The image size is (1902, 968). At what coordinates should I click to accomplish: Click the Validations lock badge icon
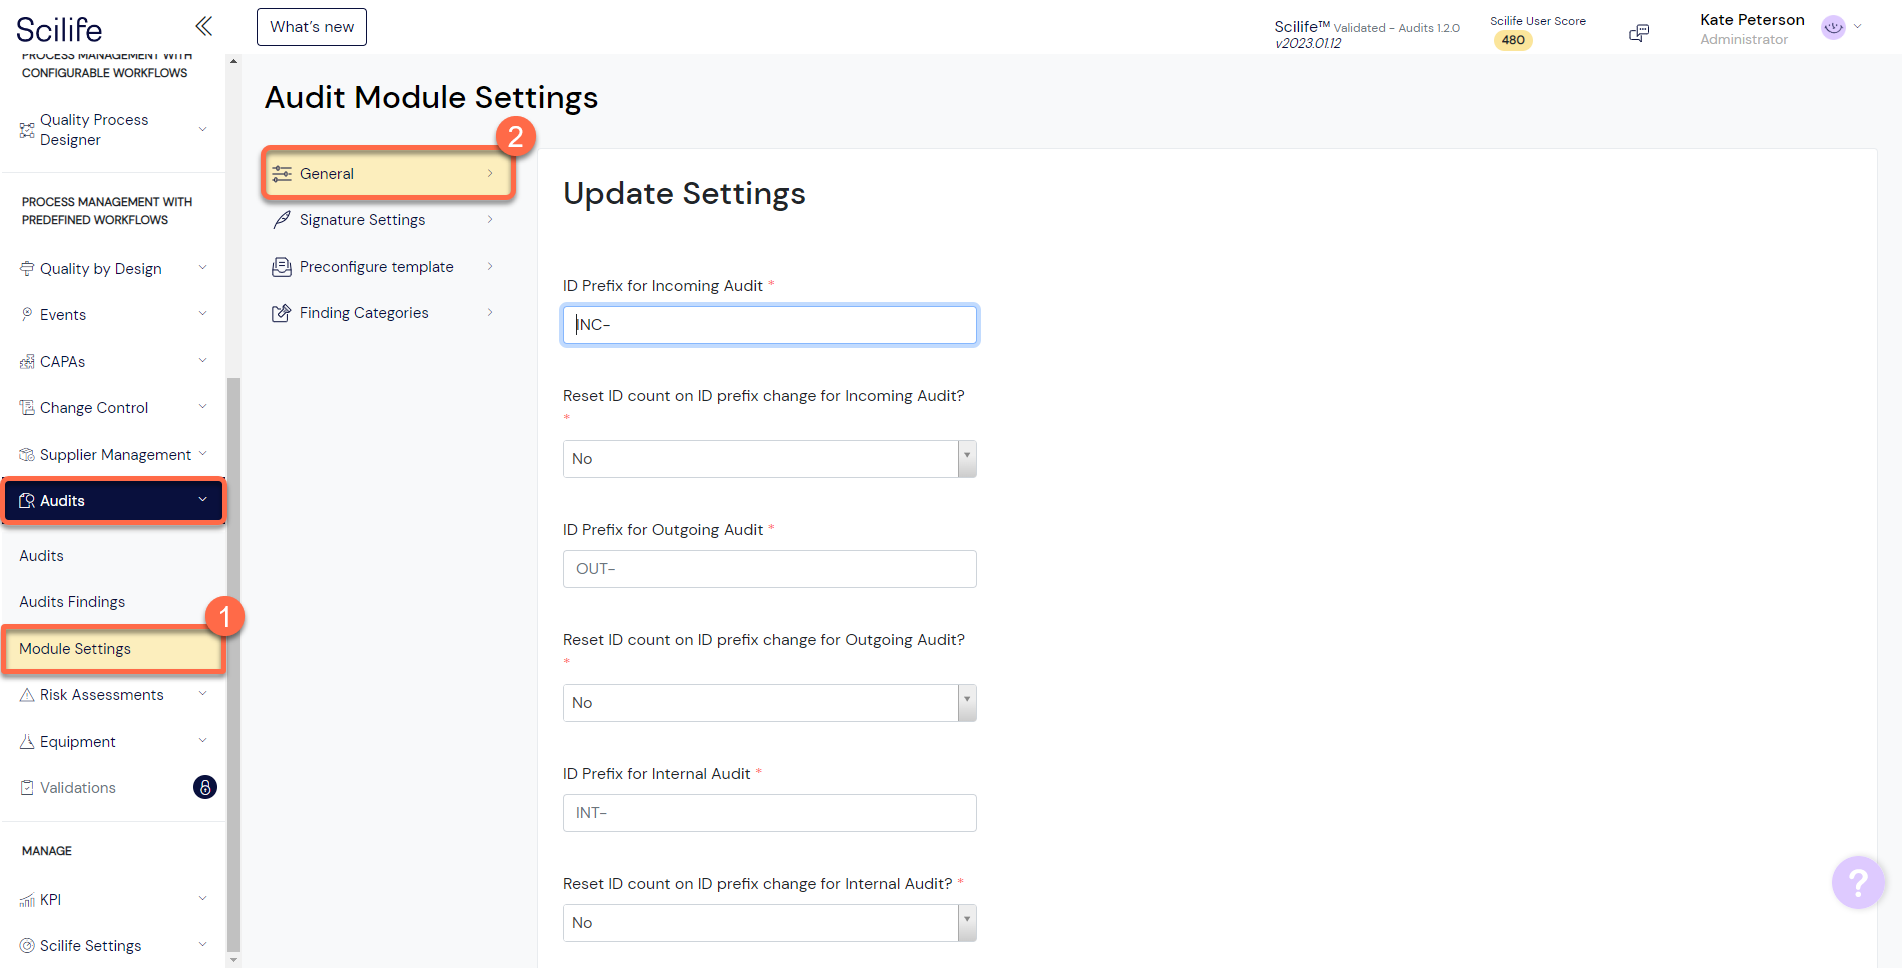[x=204, y=788]
